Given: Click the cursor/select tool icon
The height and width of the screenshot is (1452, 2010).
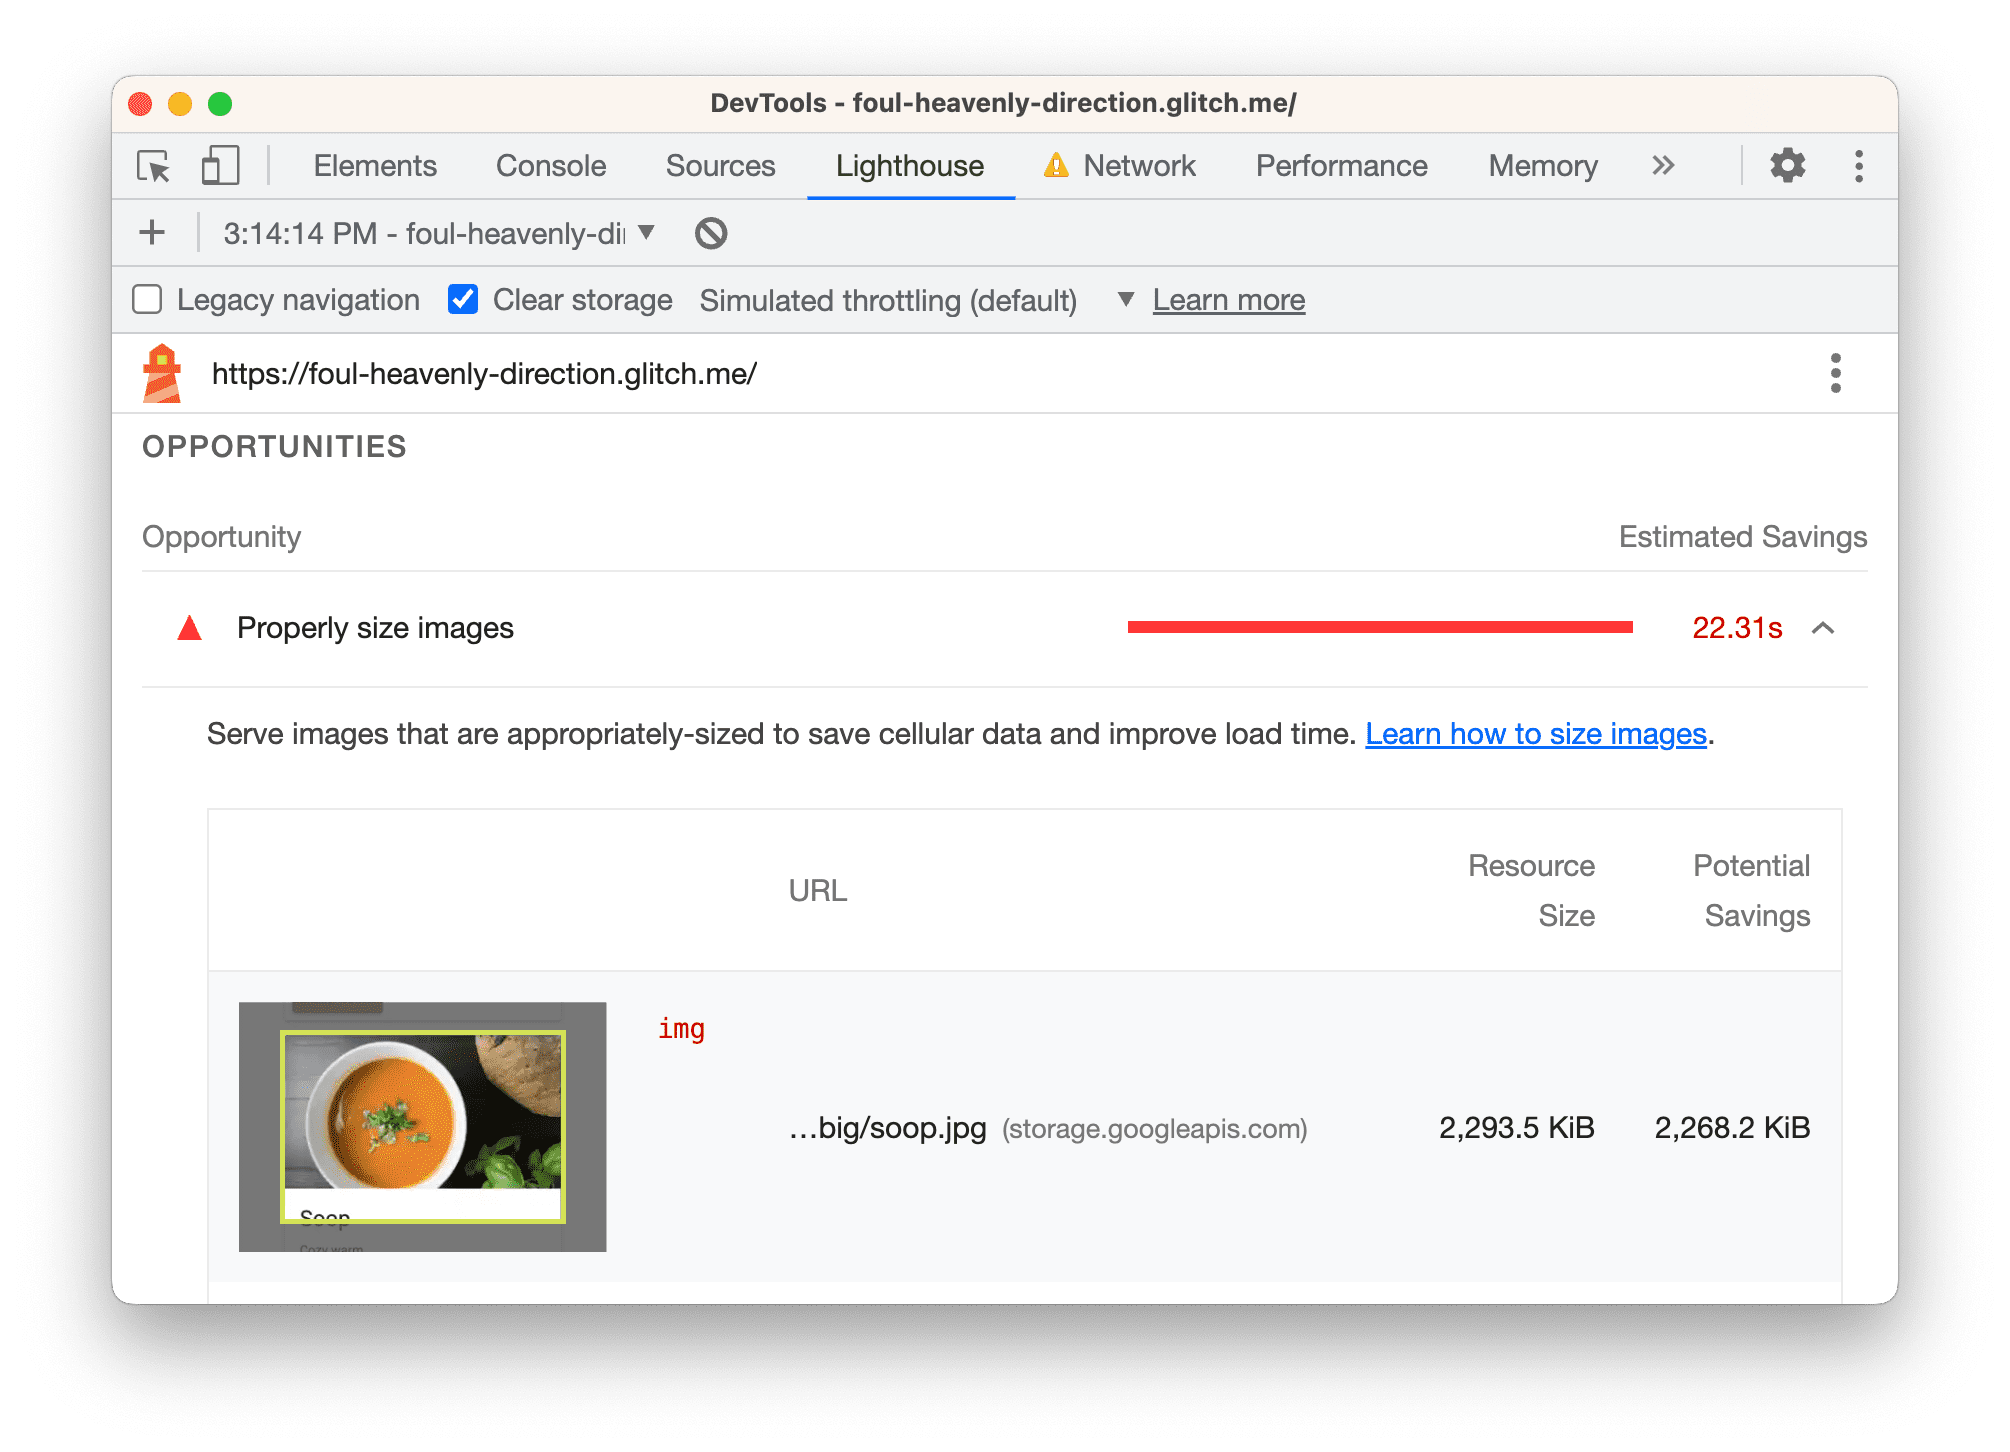Looking at the screenshot, I should [x=156, y=167].
